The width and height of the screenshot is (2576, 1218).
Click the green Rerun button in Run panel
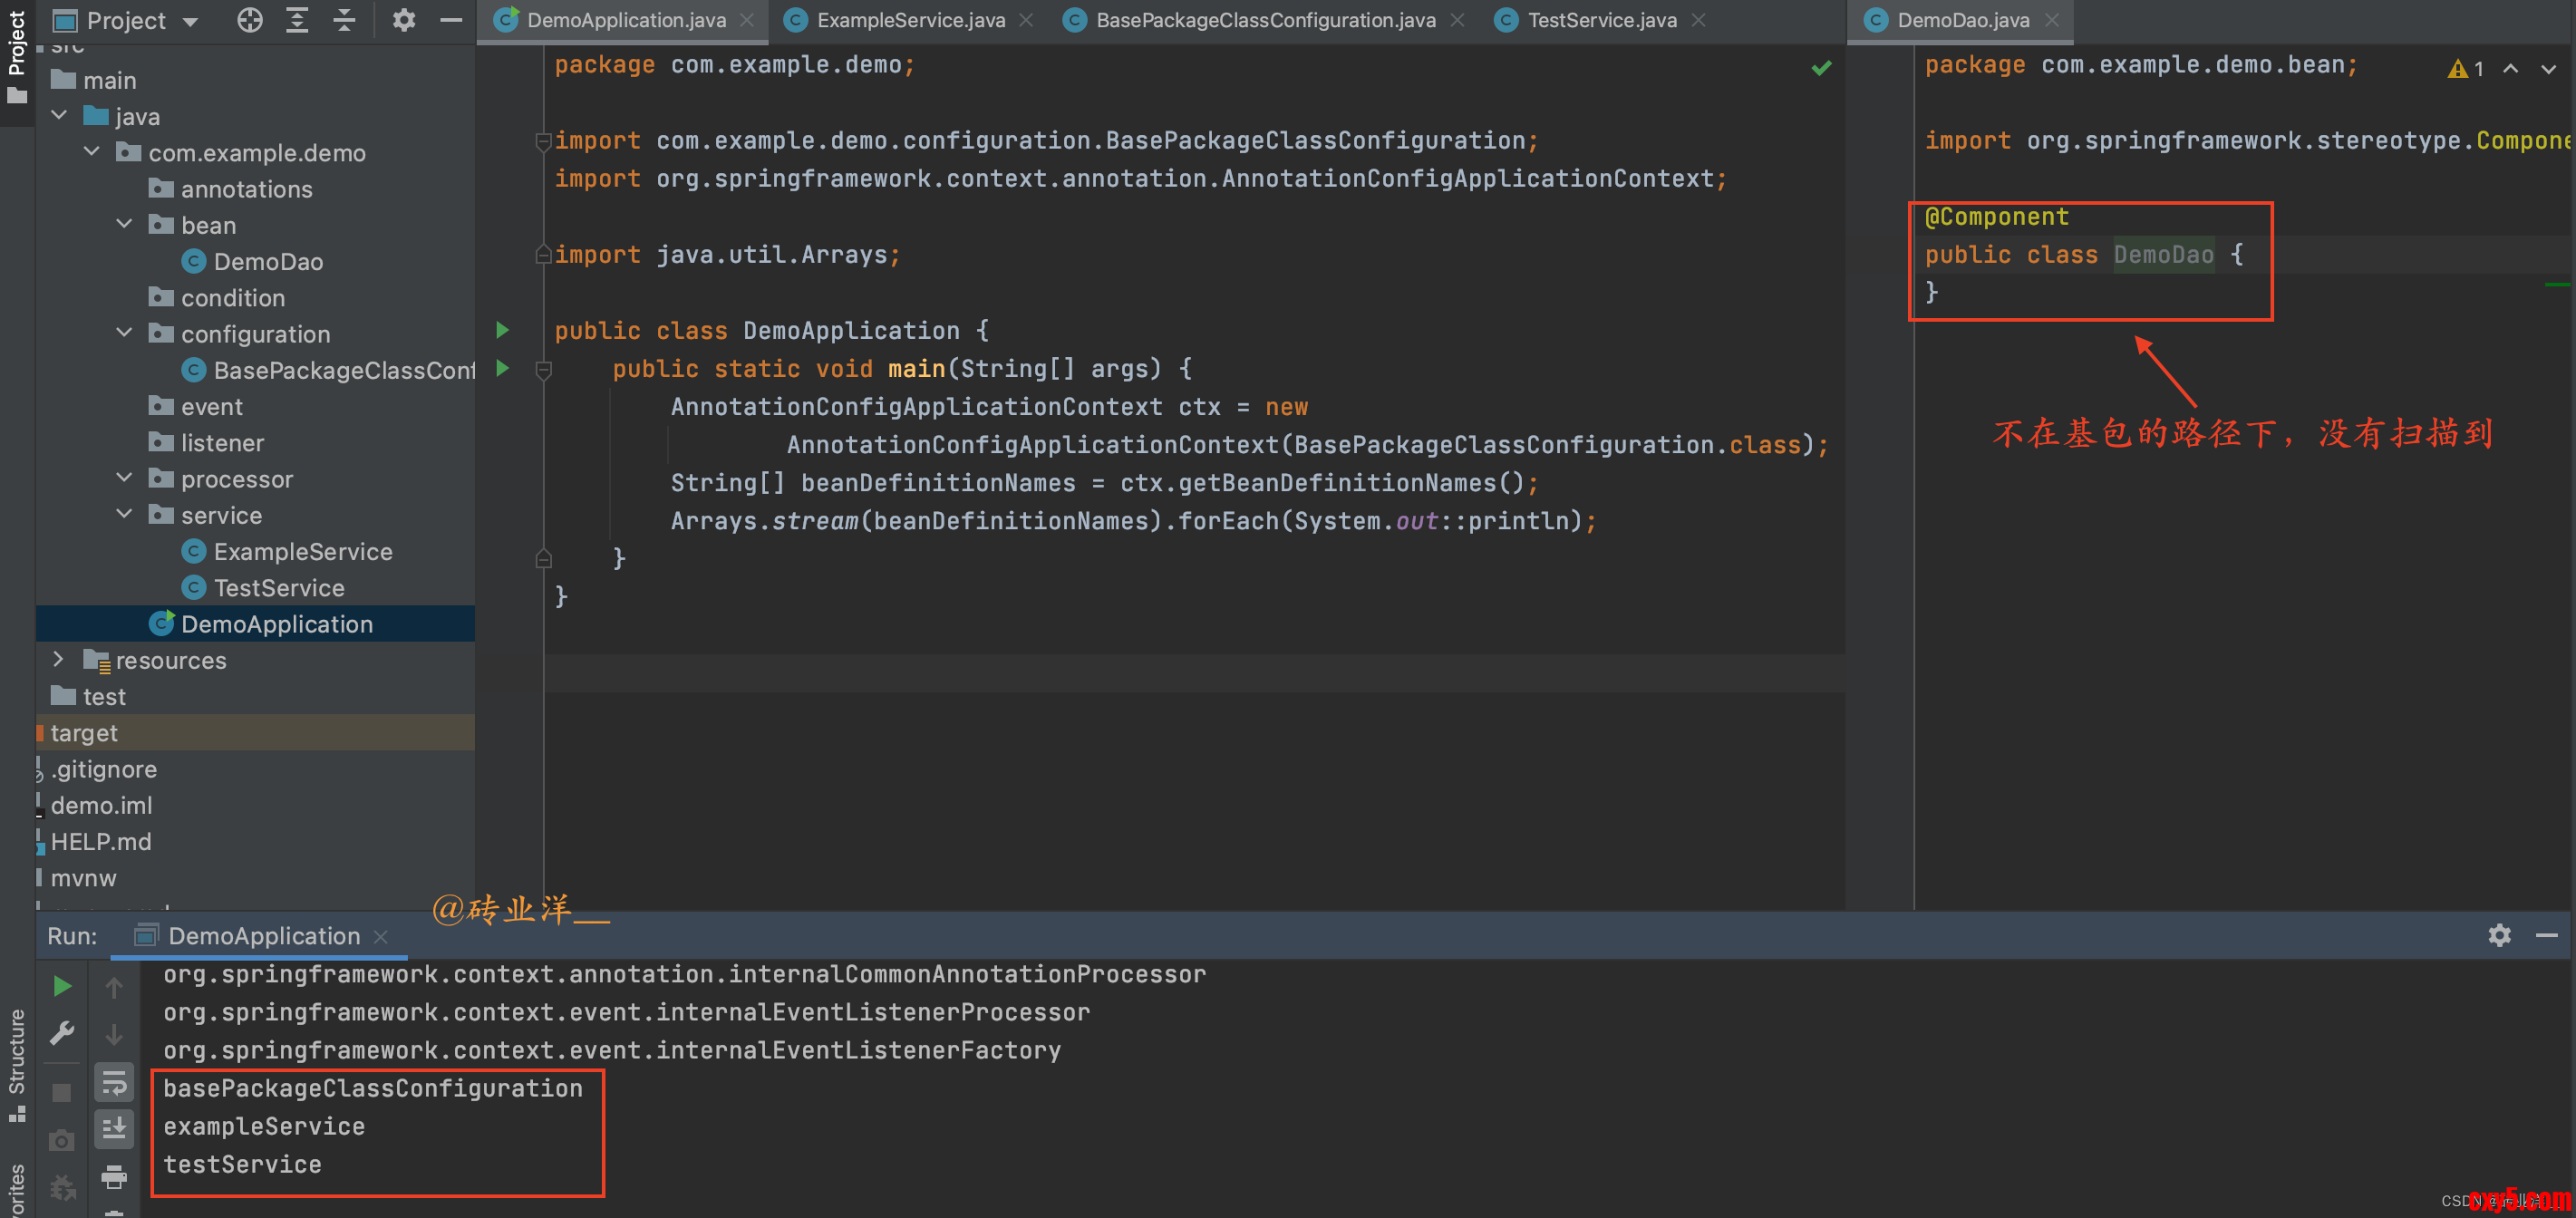pos(62,986)
